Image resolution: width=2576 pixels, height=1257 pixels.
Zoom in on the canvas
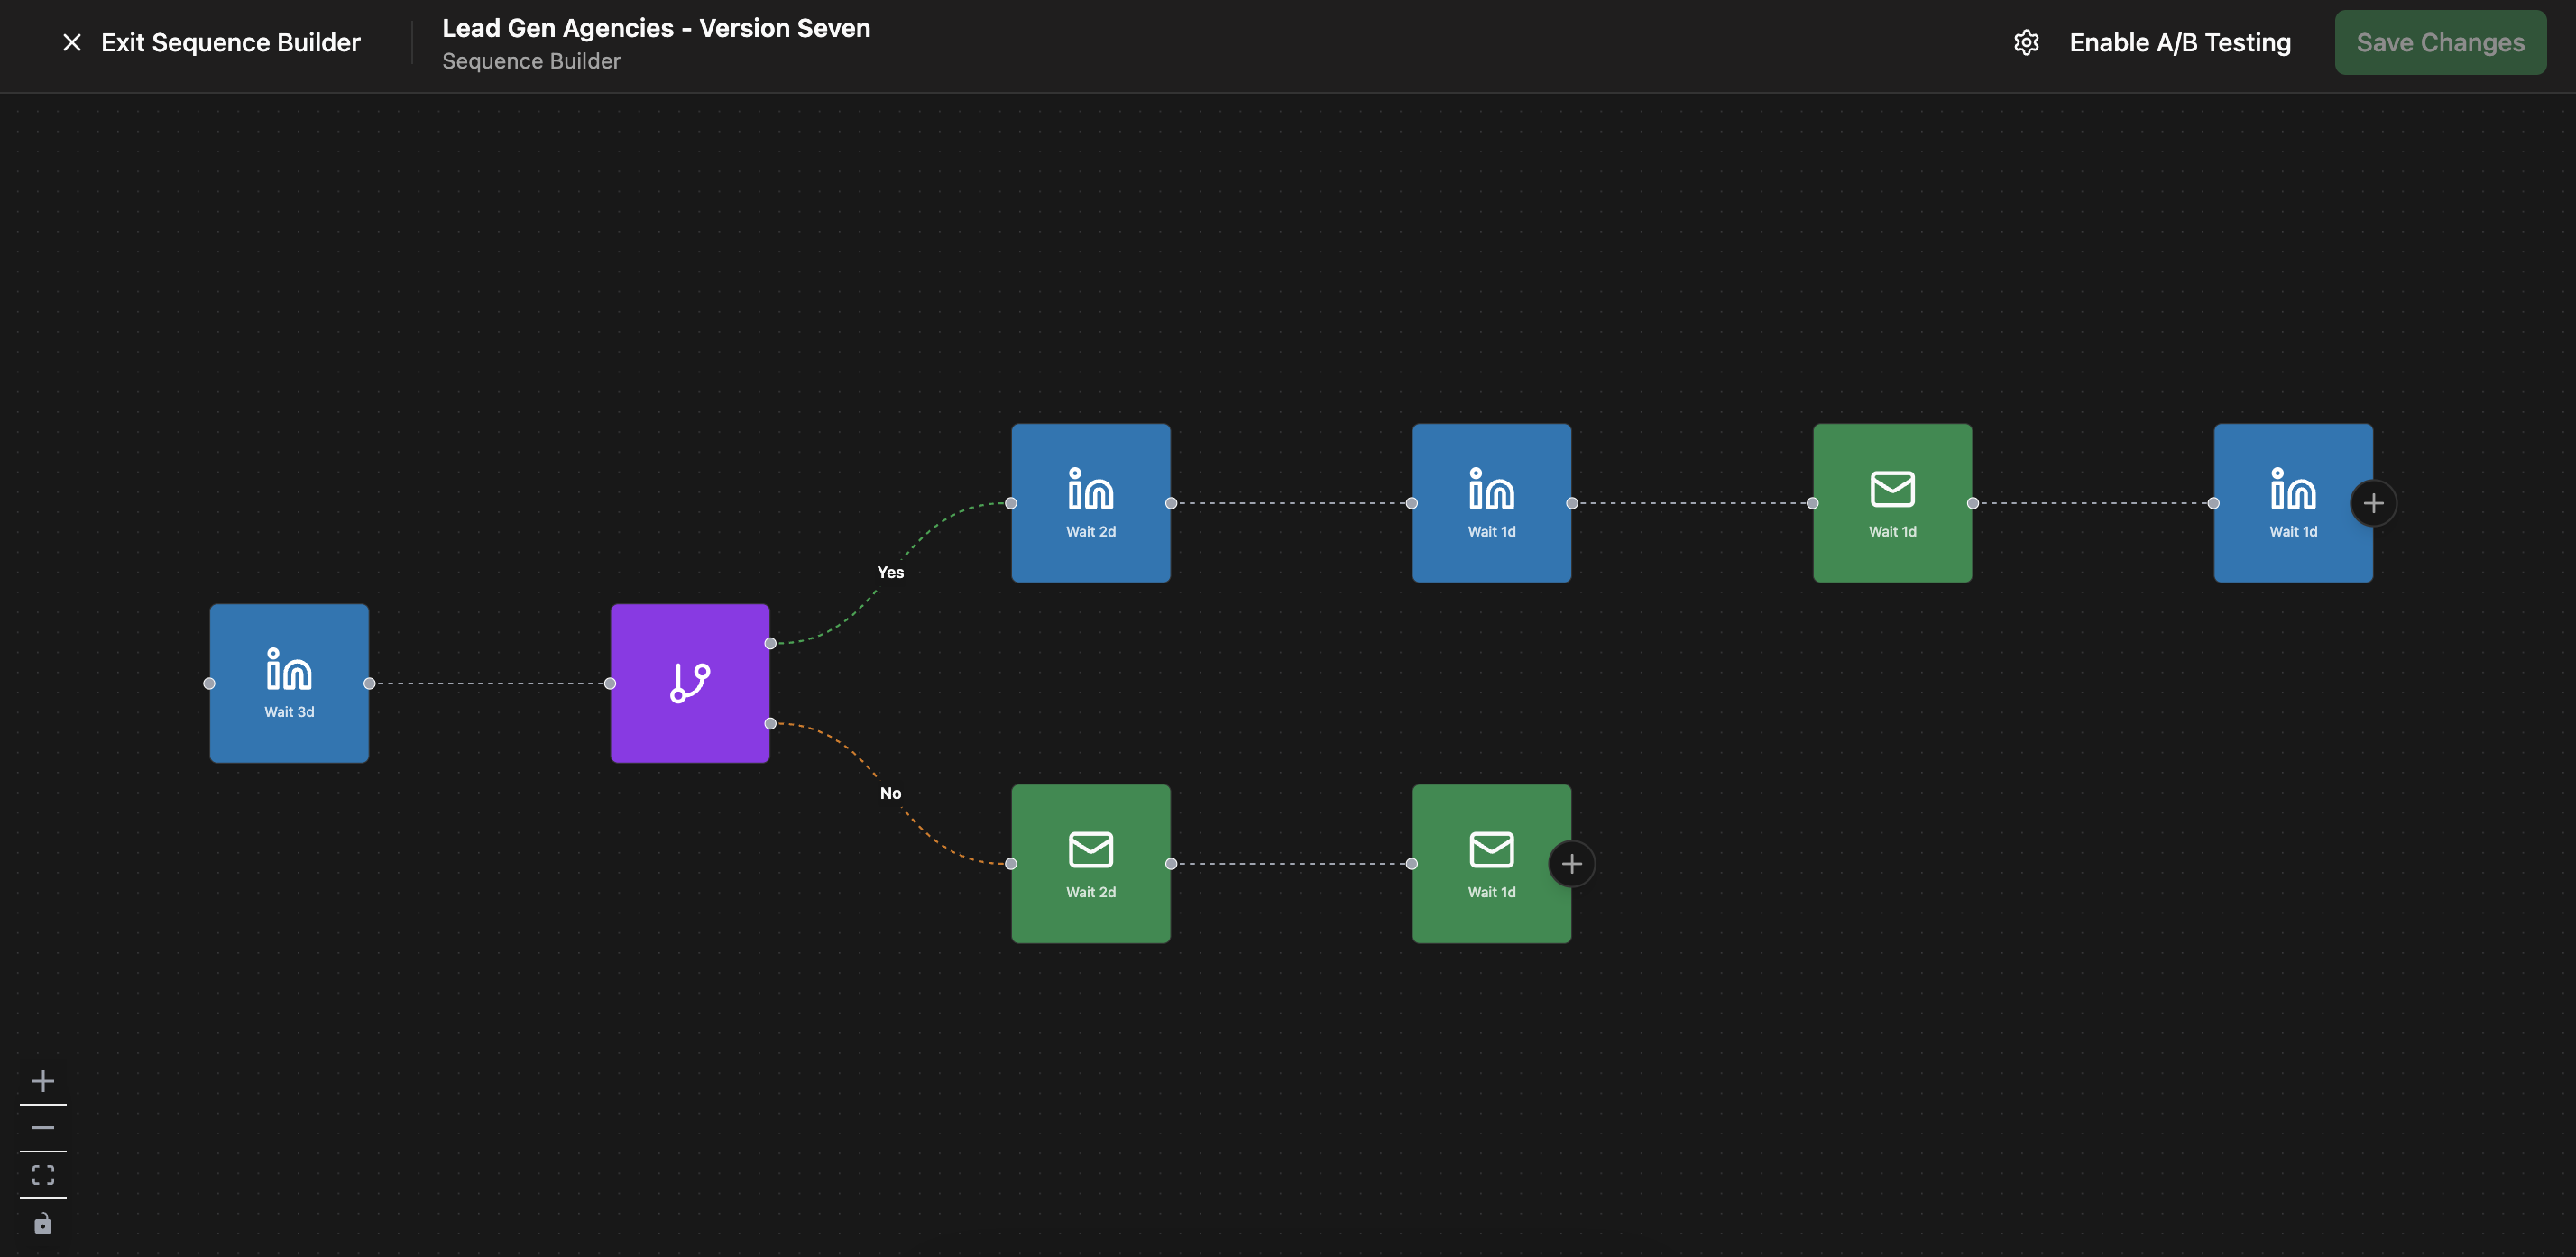tap(43, 1081)
